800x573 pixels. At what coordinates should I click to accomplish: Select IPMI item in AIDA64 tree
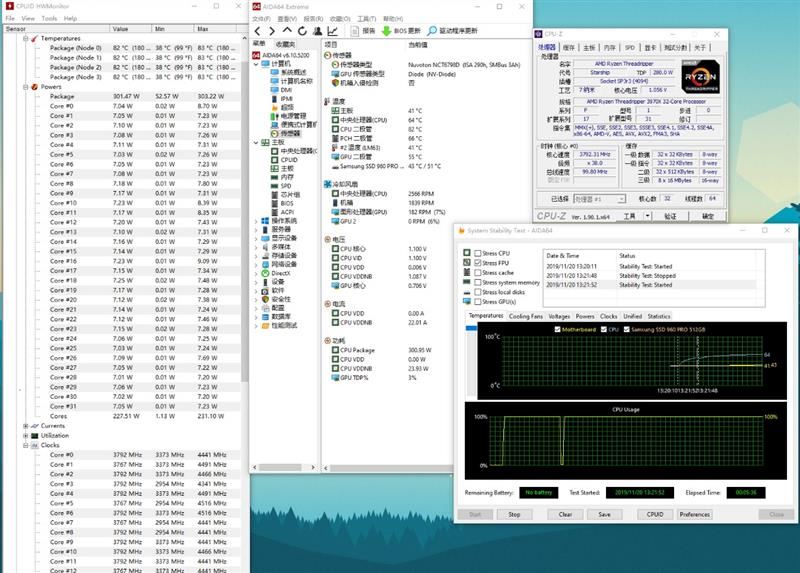pyautogui.click(x=282, y=98)
